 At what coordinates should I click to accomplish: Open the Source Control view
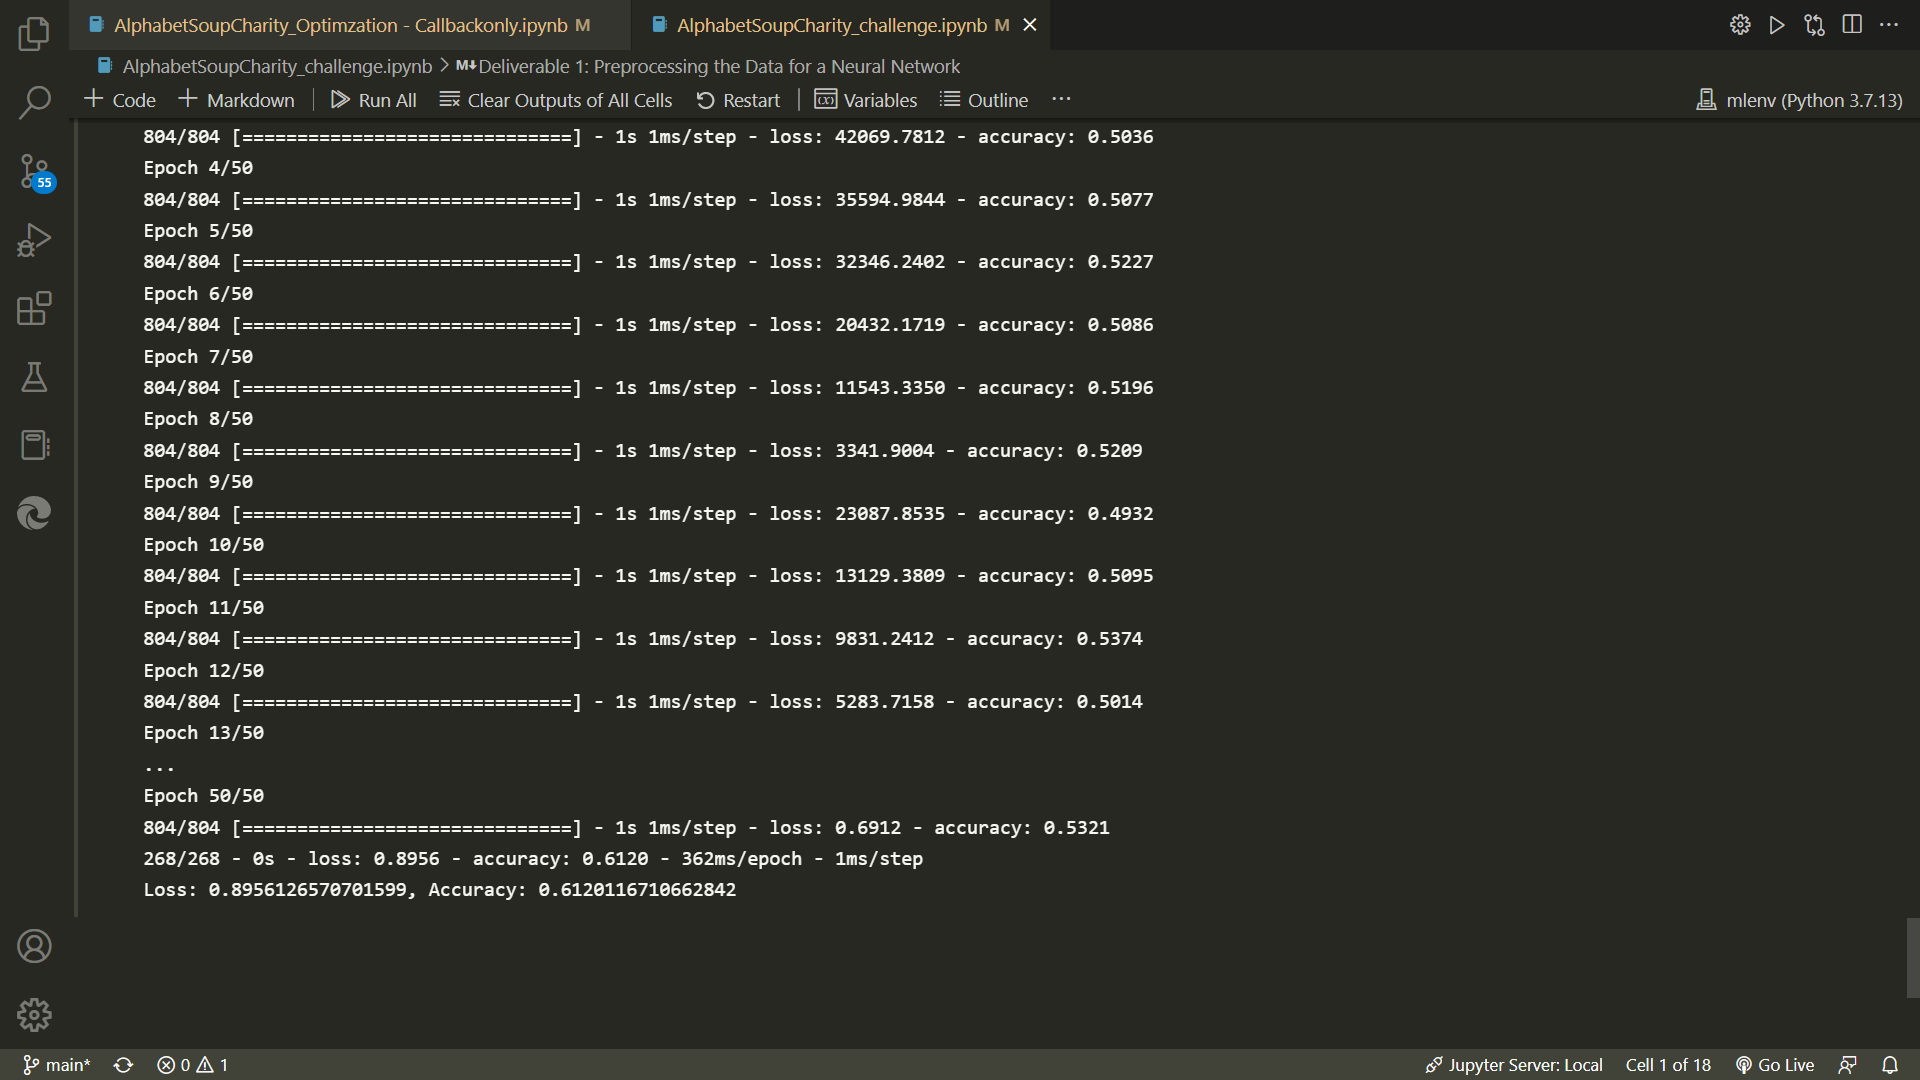tap(34, 172)
